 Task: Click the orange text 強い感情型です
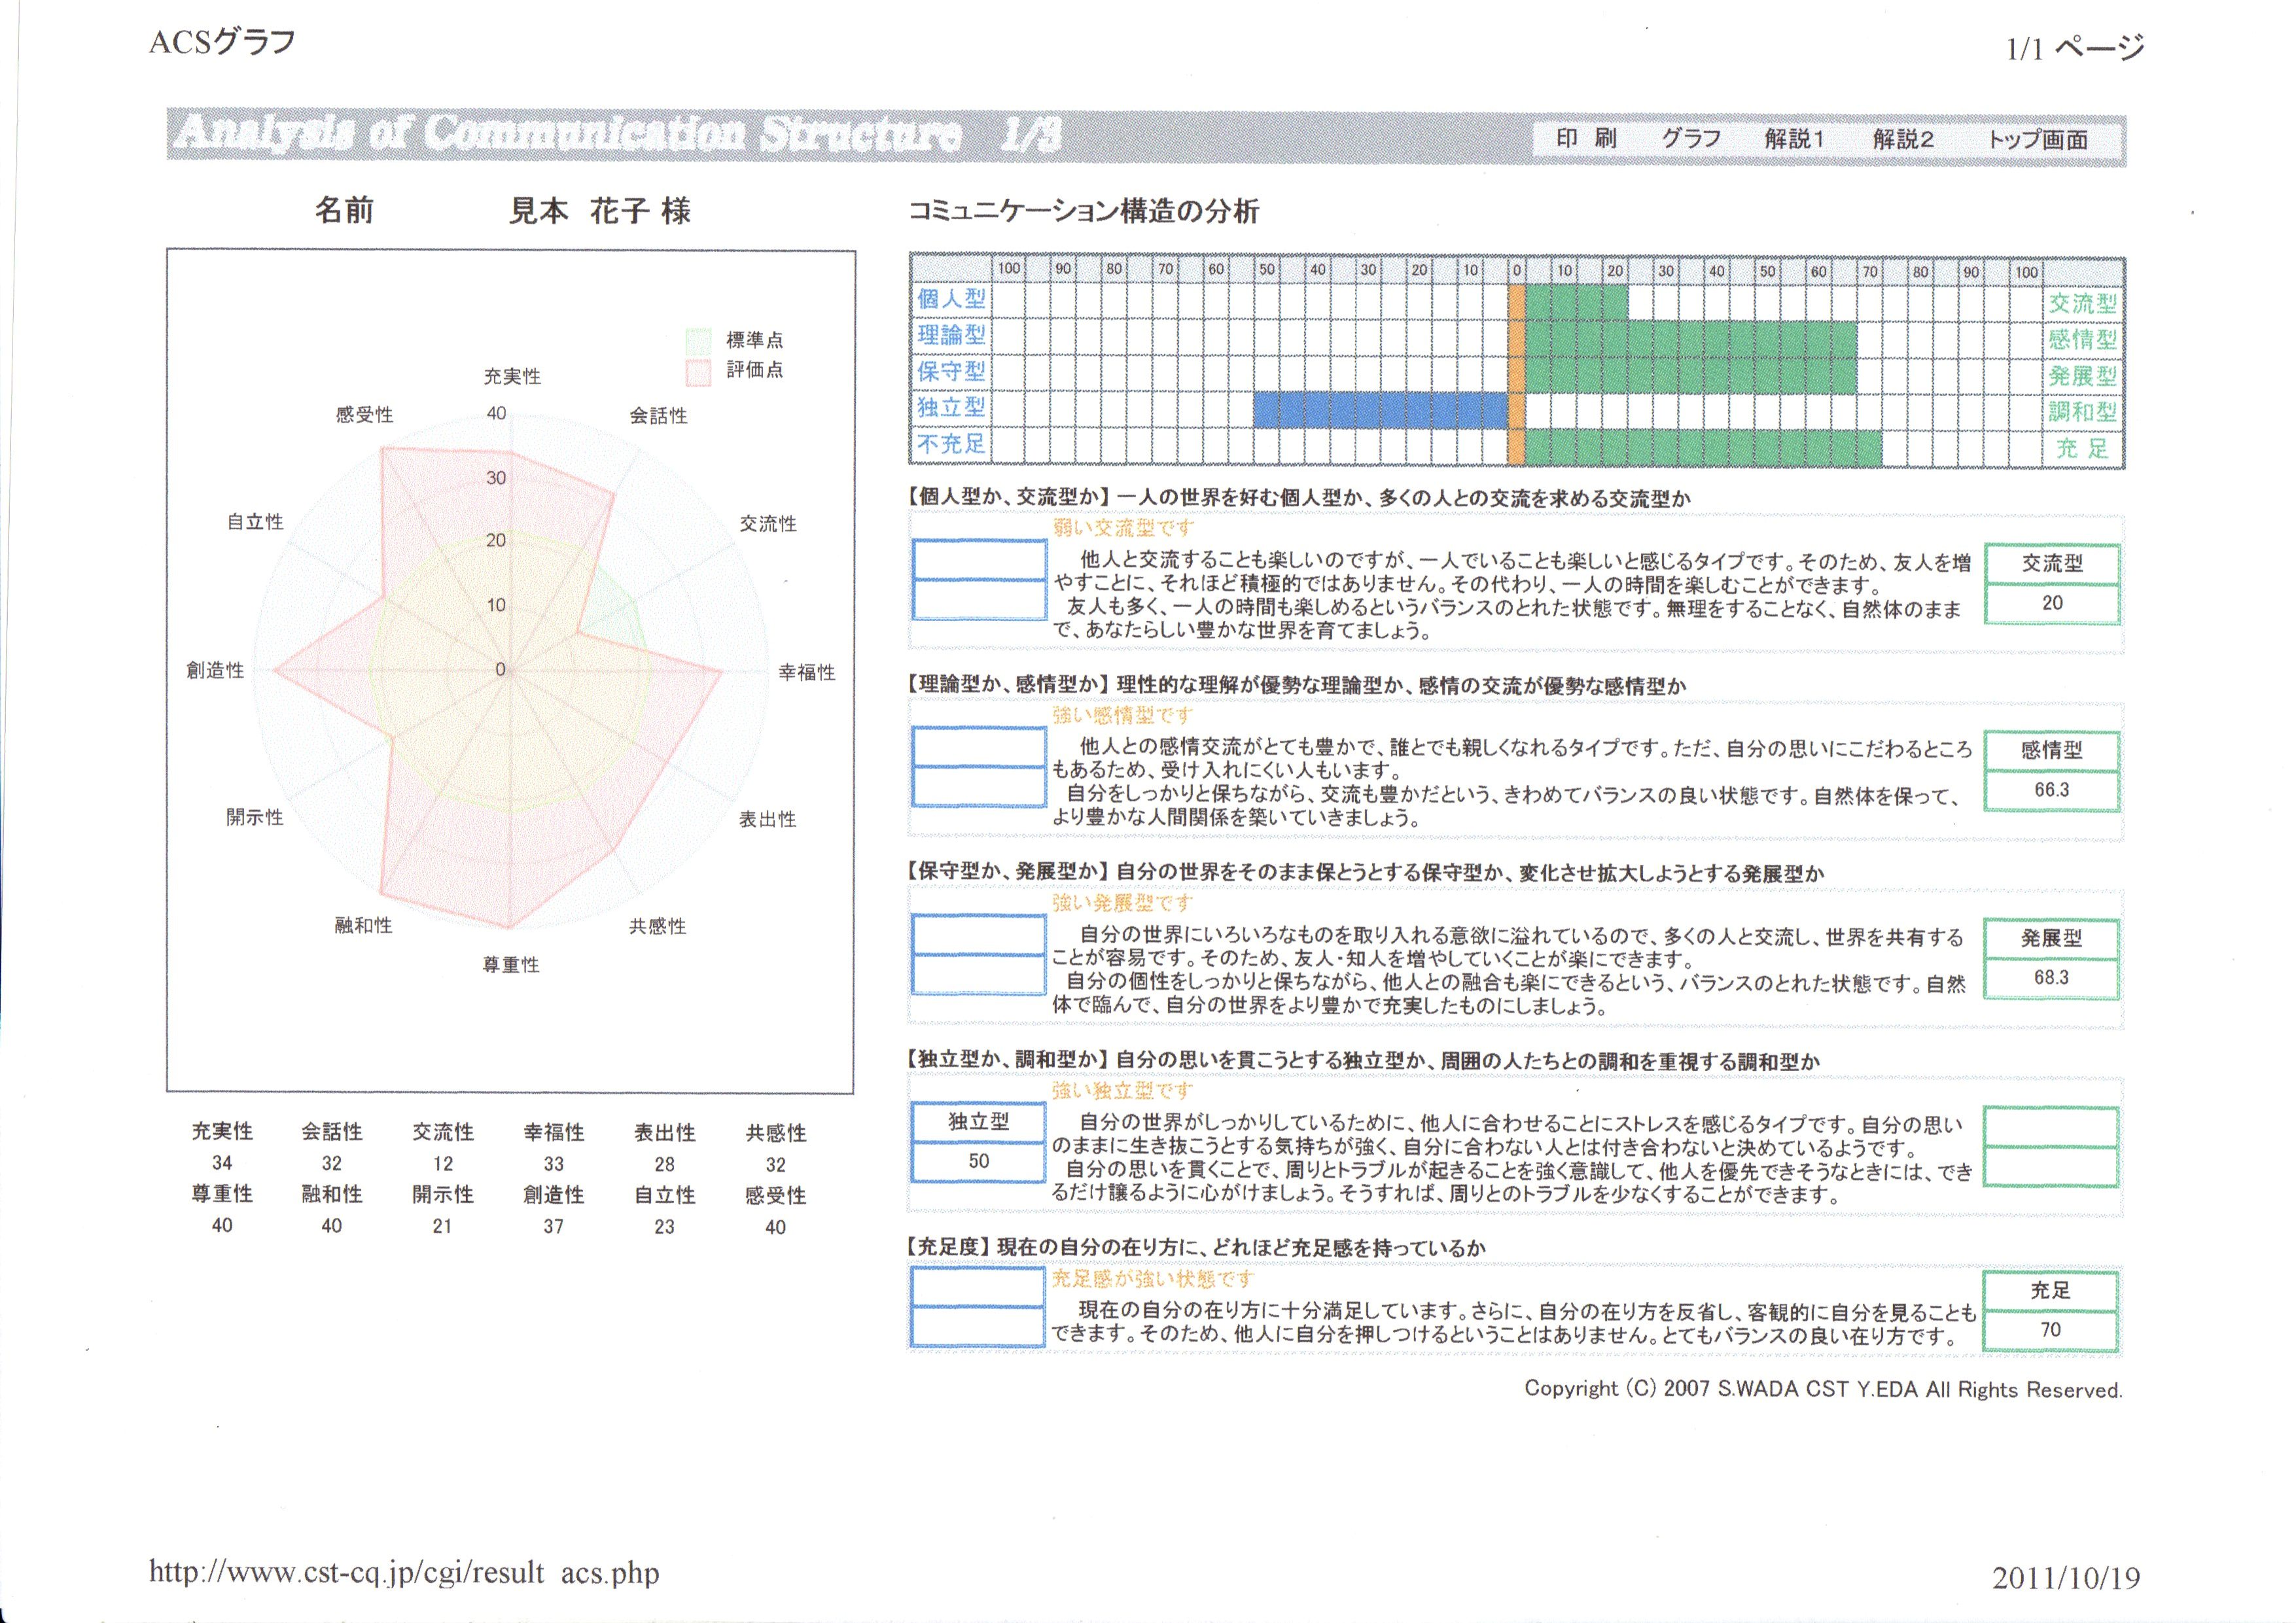(x=1123, y=715)
